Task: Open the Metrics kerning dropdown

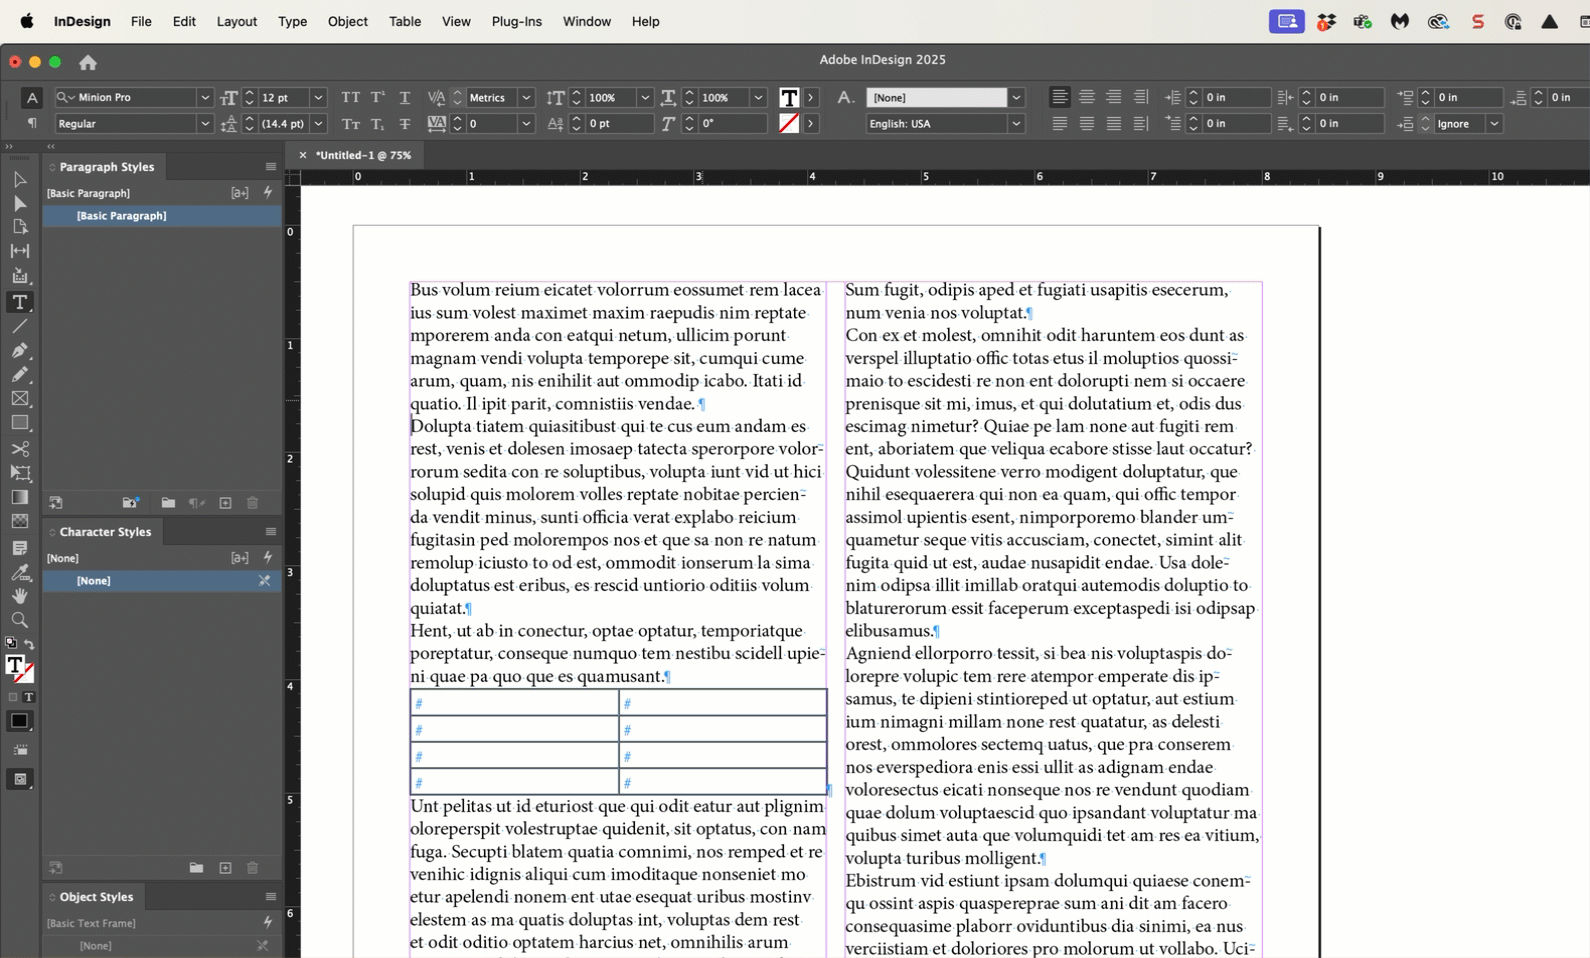Action: 526,97
